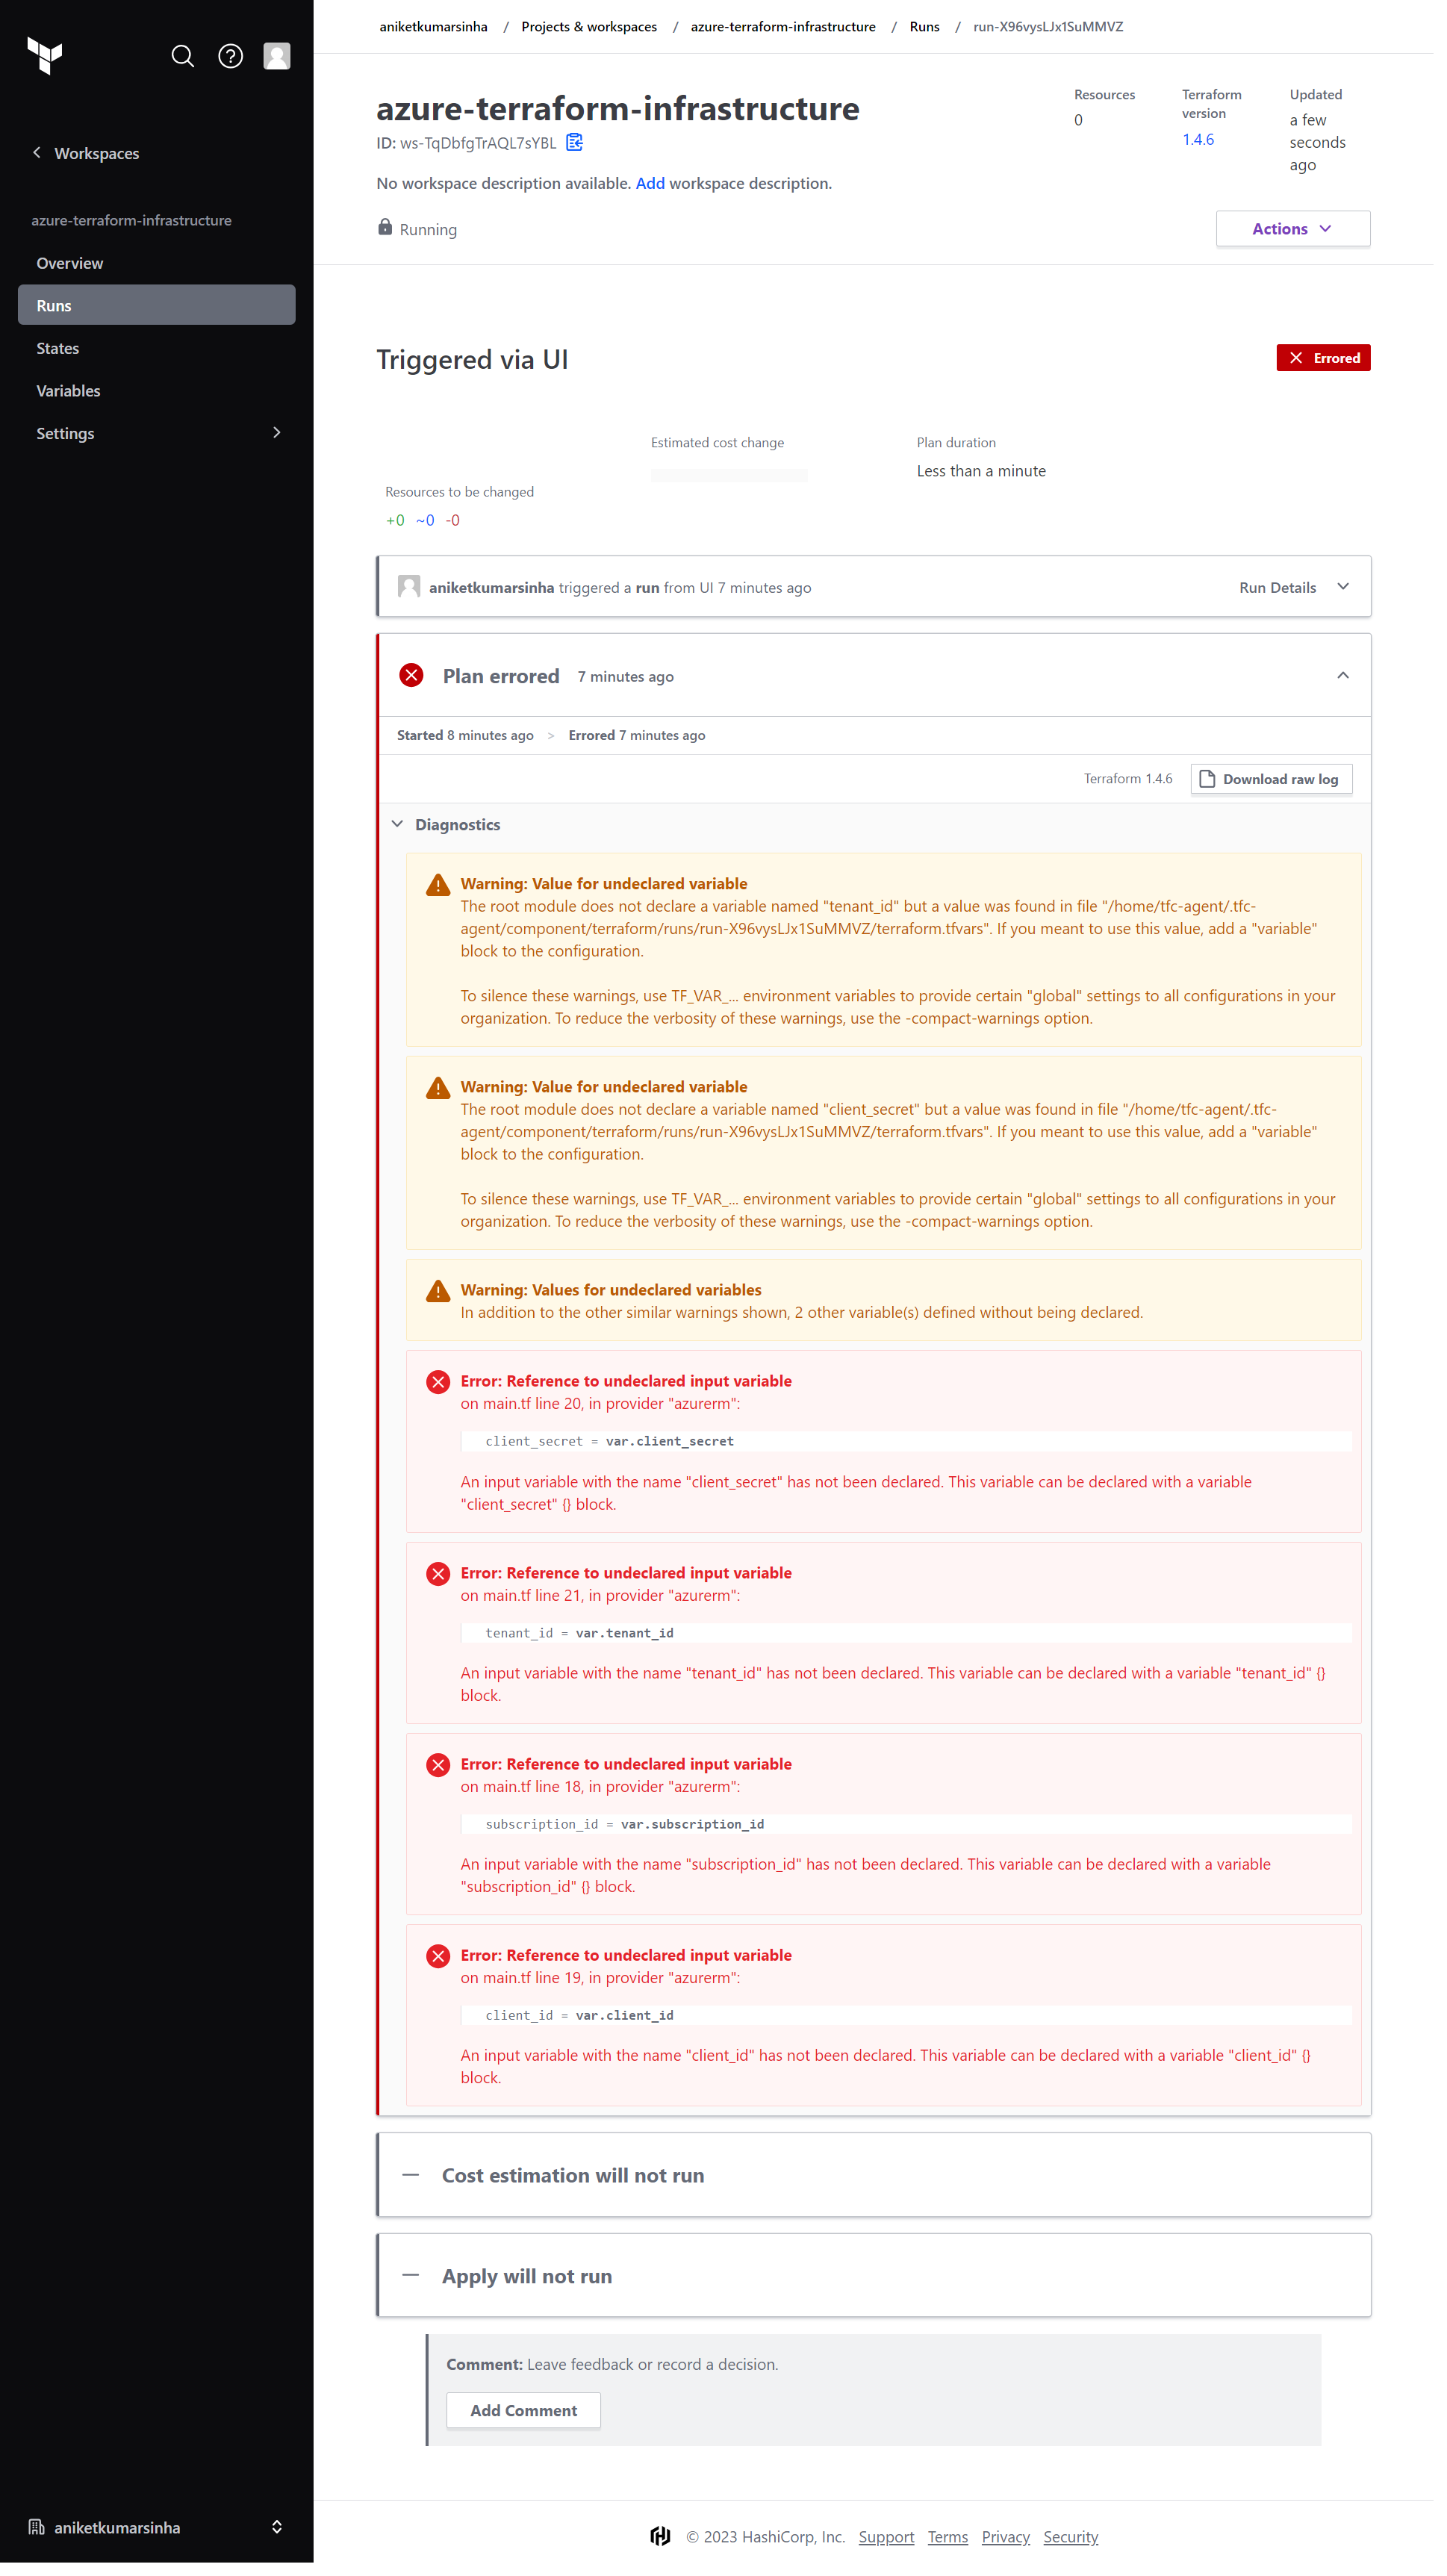Click workspace name in sidebar header
The image size is (1447, 2576).
pyautogui.click(x=132, y=221)
